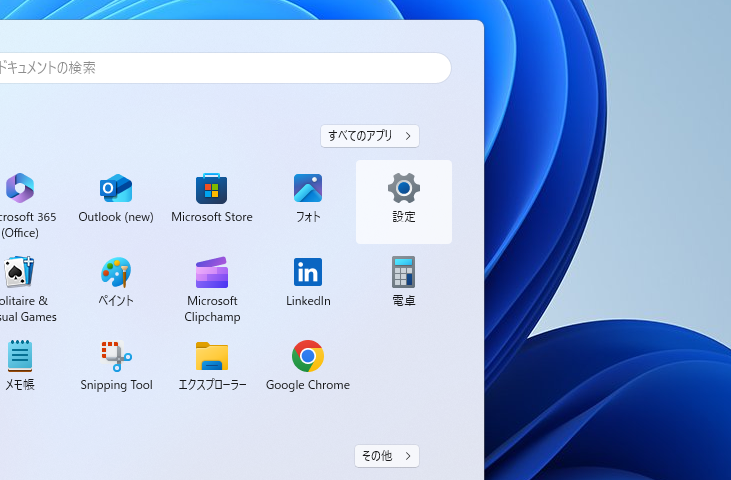Launch Outlook (new) from pinned apps
Viewport: 731px width, 480px height.
point(116,189)
